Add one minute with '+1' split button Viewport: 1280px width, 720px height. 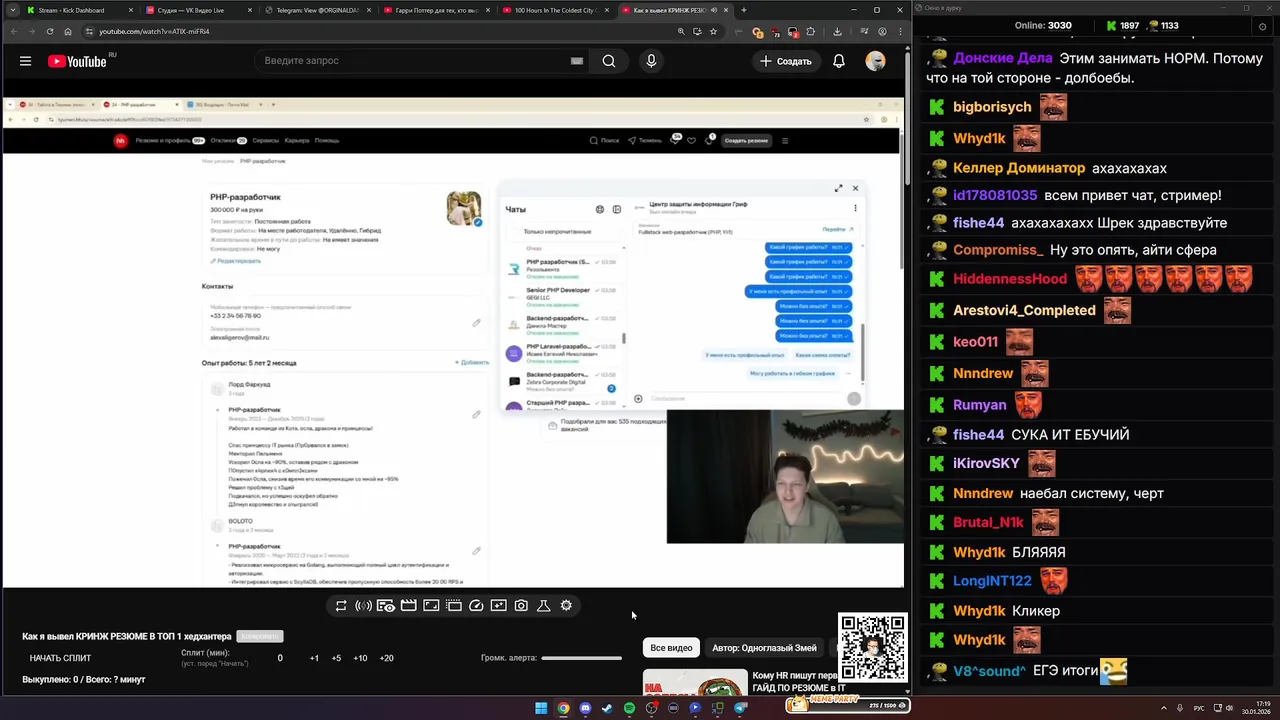(314, 658)
